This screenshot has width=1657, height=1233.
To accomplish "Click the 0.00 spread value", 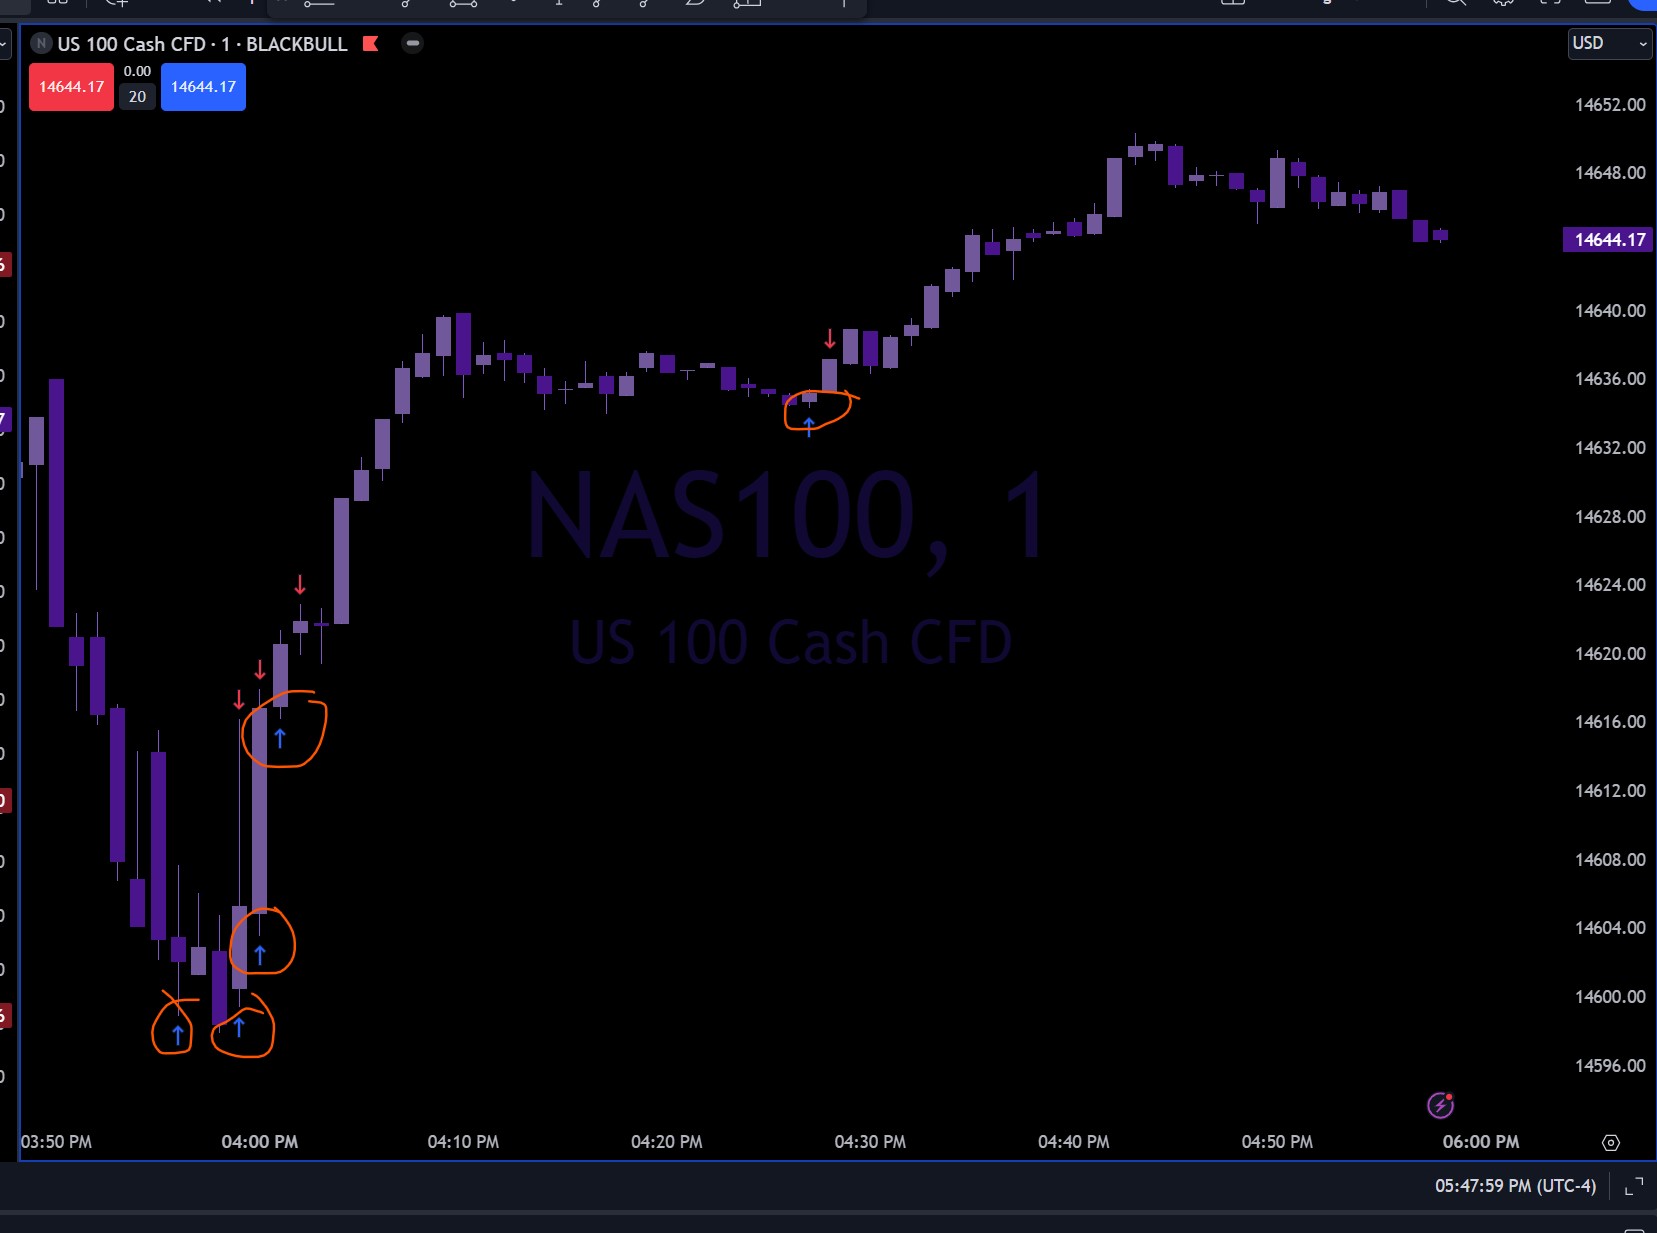I will pos(137,71).
